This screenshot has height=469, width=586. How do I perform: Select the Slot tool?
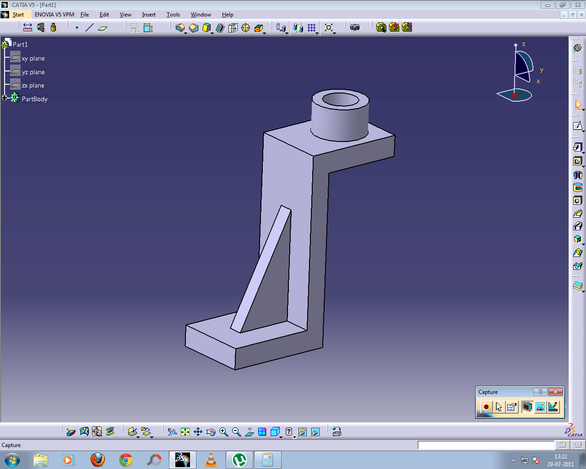pos(577,226)
